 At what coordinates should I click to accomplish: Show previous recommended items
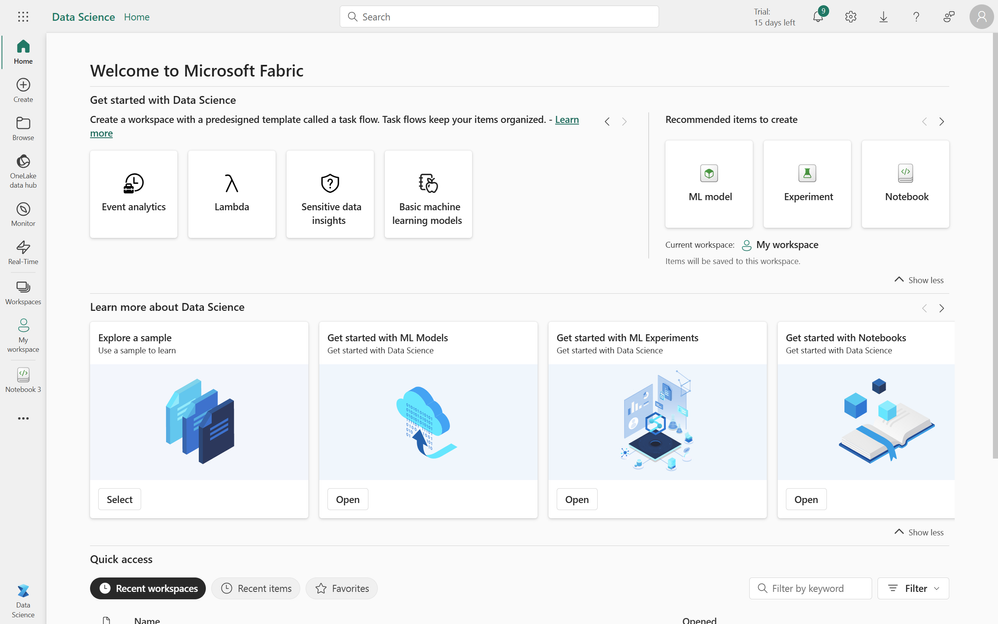coord(924,122)
